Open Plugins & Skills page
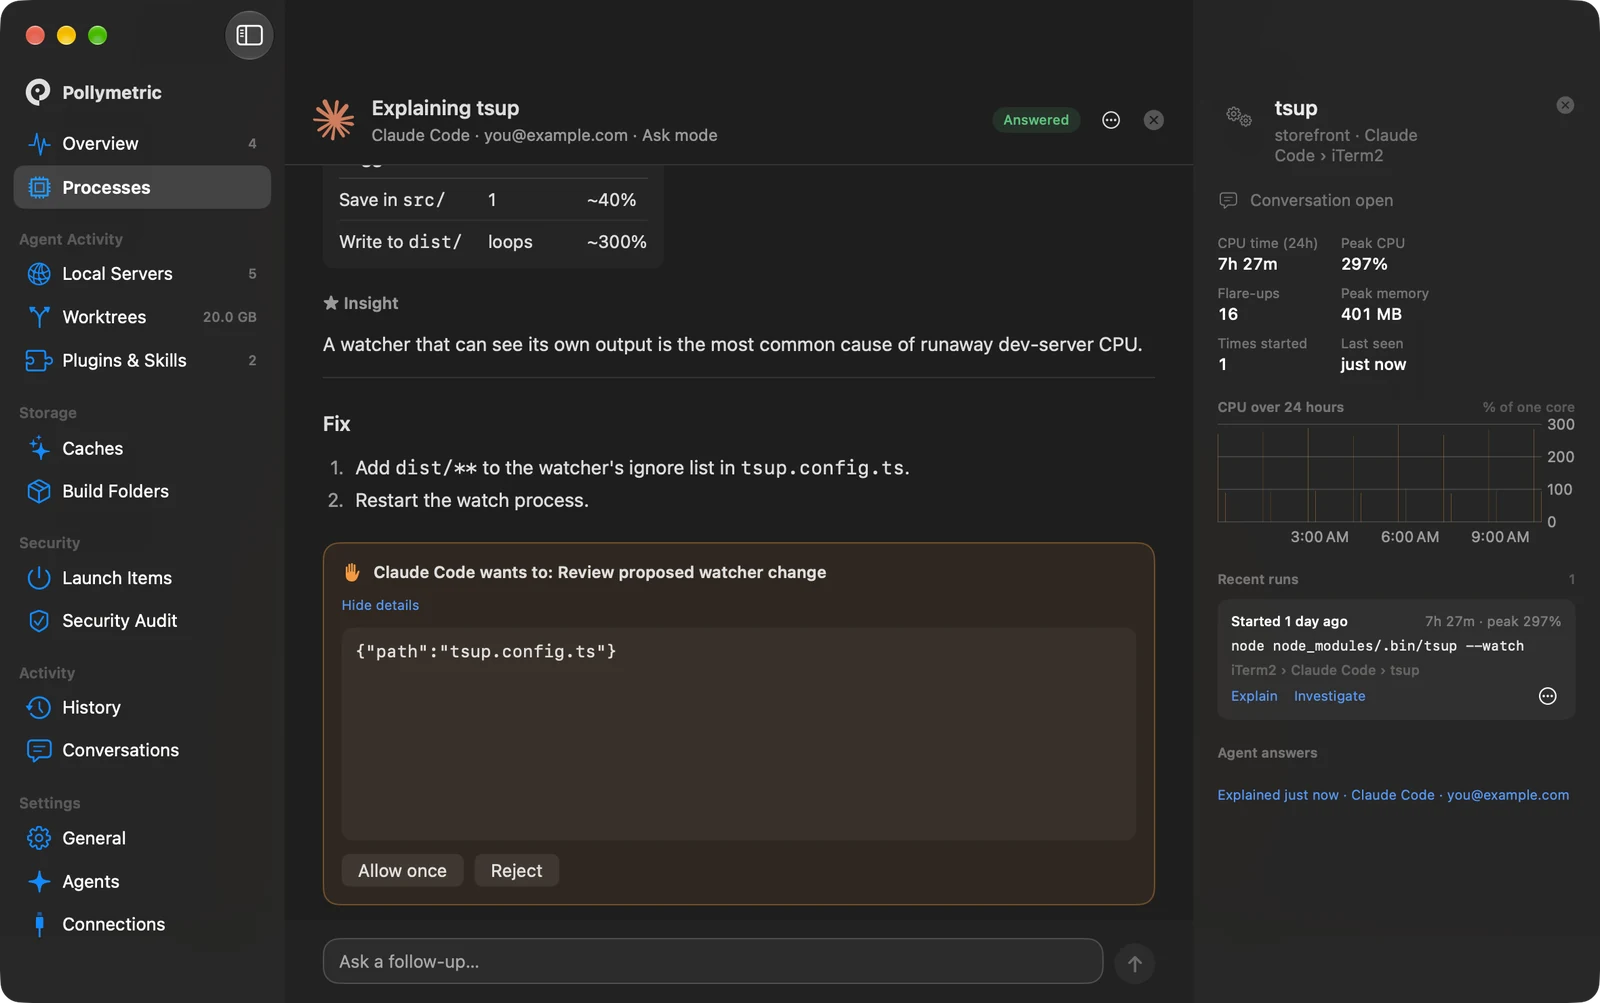 (142, 360)
